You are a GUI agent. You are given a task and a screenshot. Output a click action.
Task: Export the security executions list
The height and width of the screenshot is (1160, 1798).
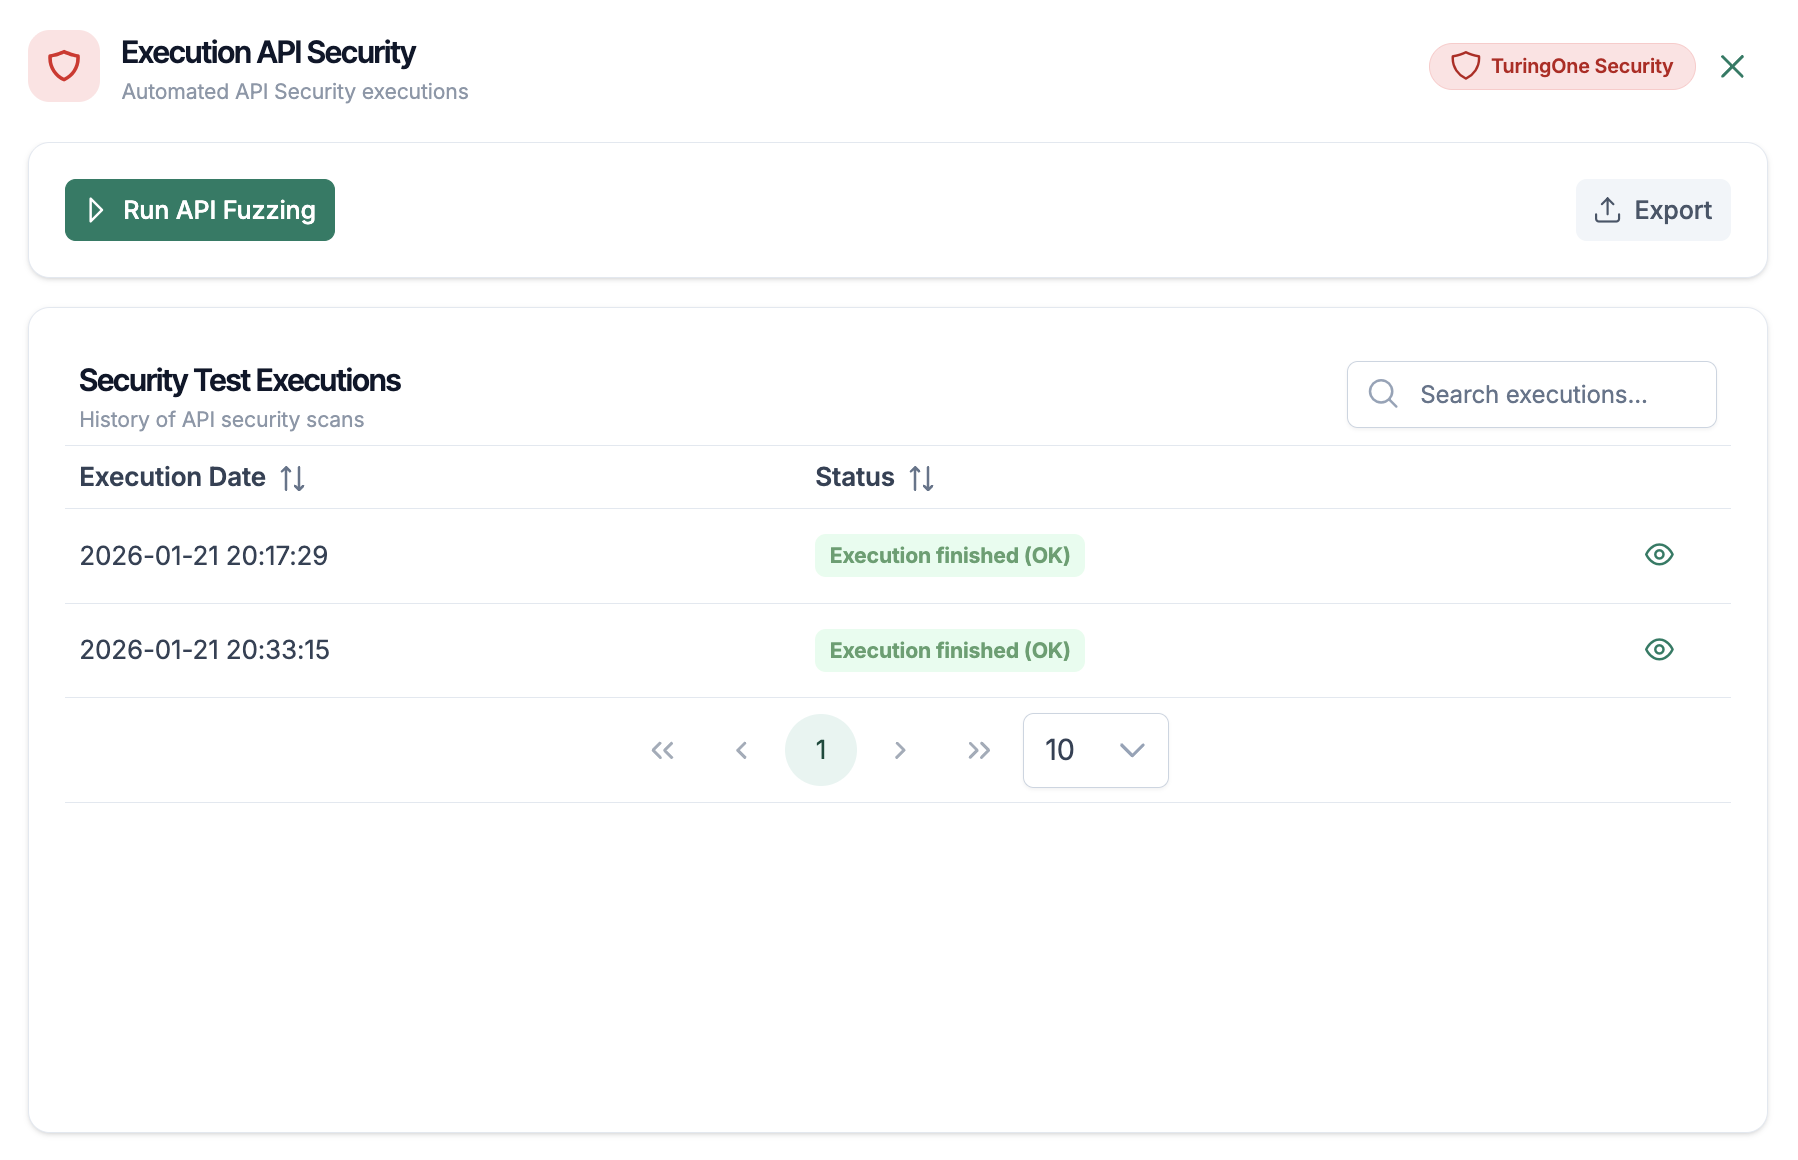pyautogui.click(x=1653, y=210)
